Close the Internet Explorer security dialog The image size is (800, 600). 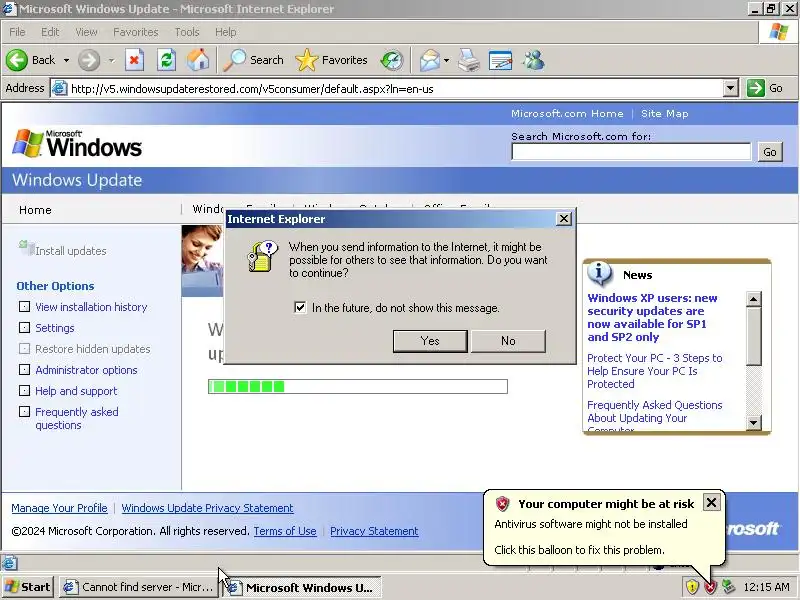(563, 219)
